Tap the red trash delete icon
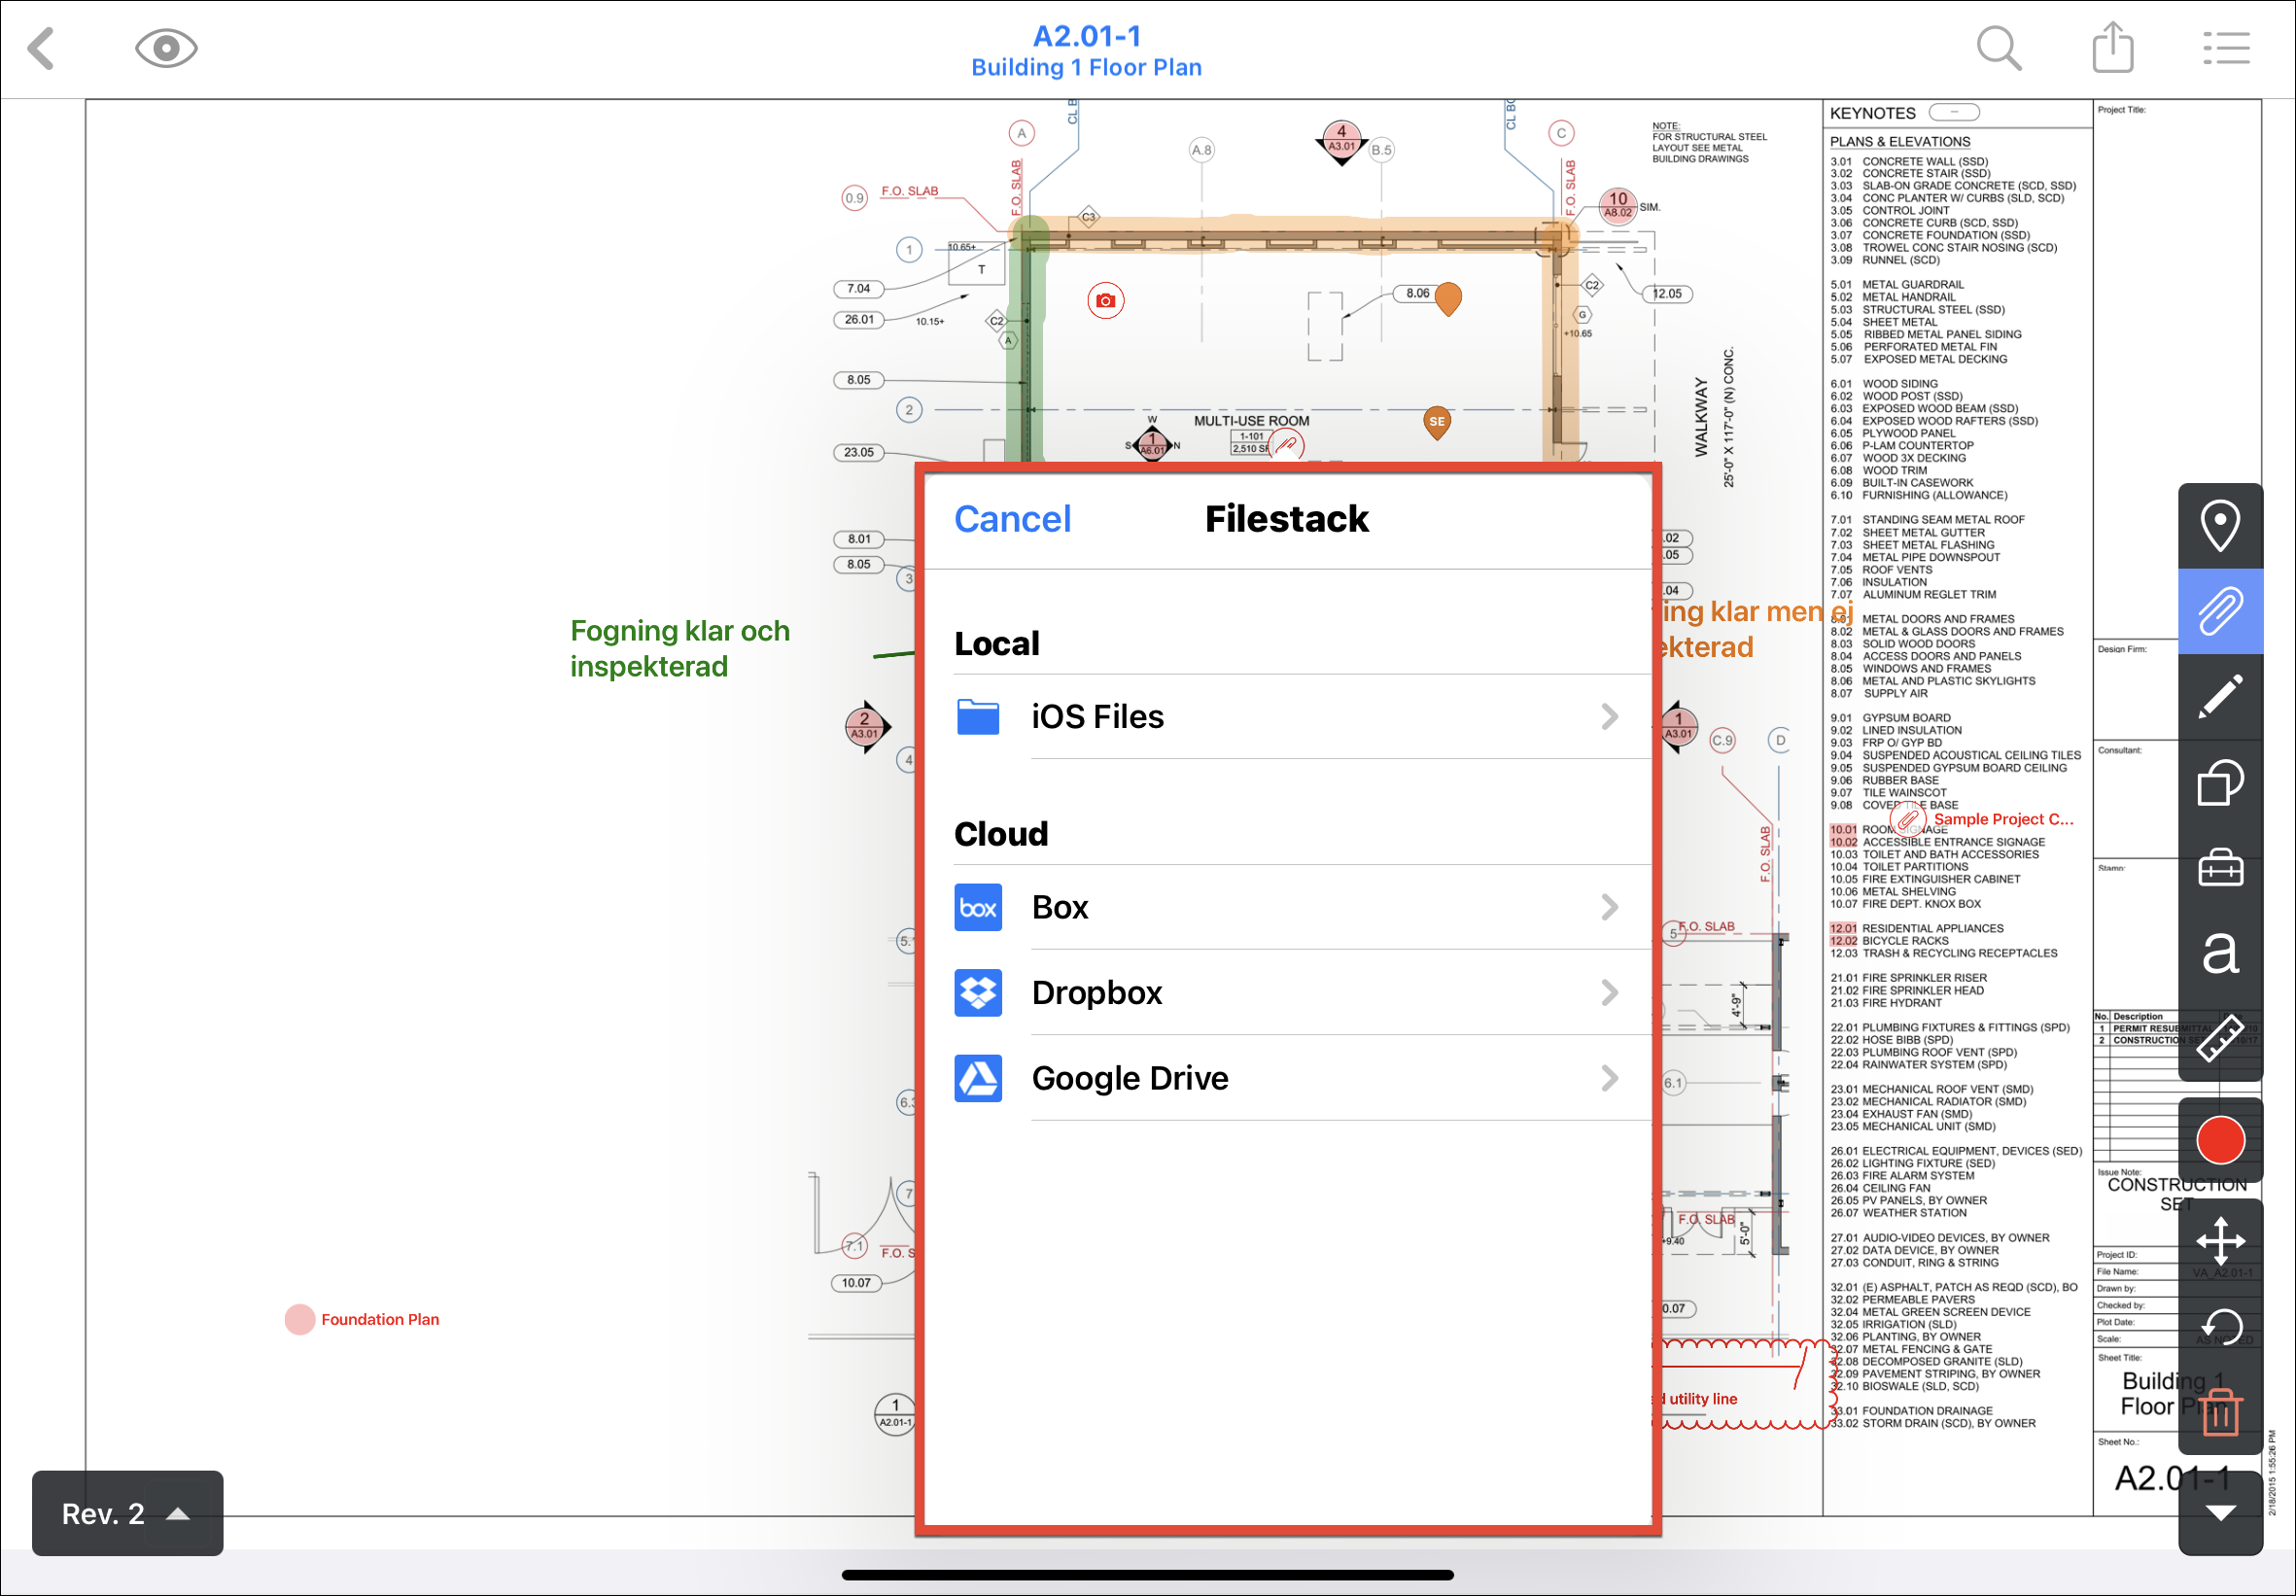 tap(2220, 1413)
